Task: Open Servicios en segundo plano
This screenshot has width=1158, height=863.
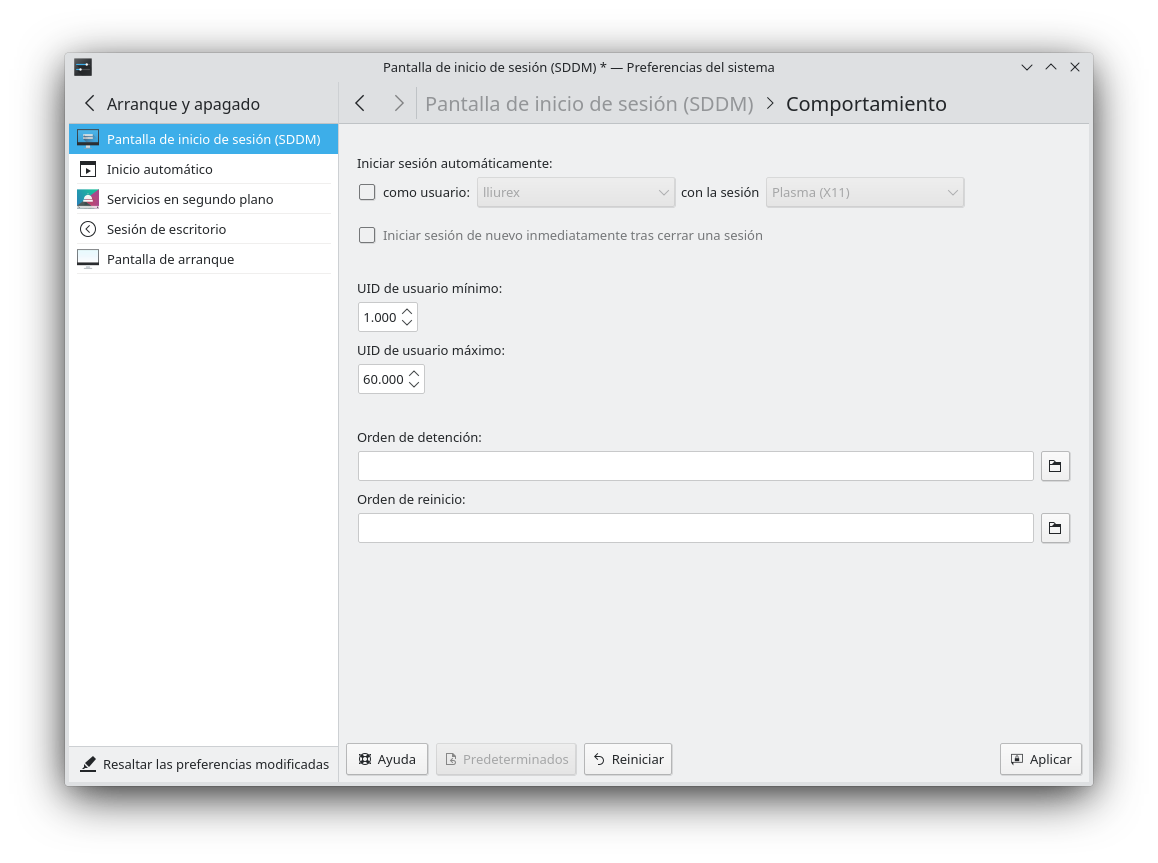Action: (190, 199)
